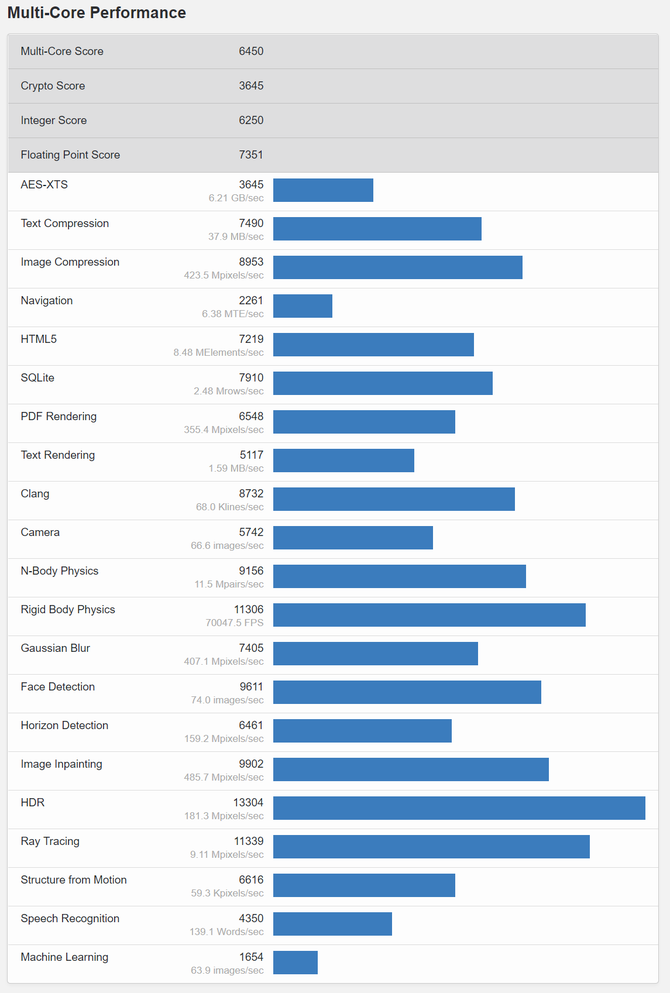
Task: Click the Face Detection score 9611
Action: pyautogui.click(x=251, y=686)
